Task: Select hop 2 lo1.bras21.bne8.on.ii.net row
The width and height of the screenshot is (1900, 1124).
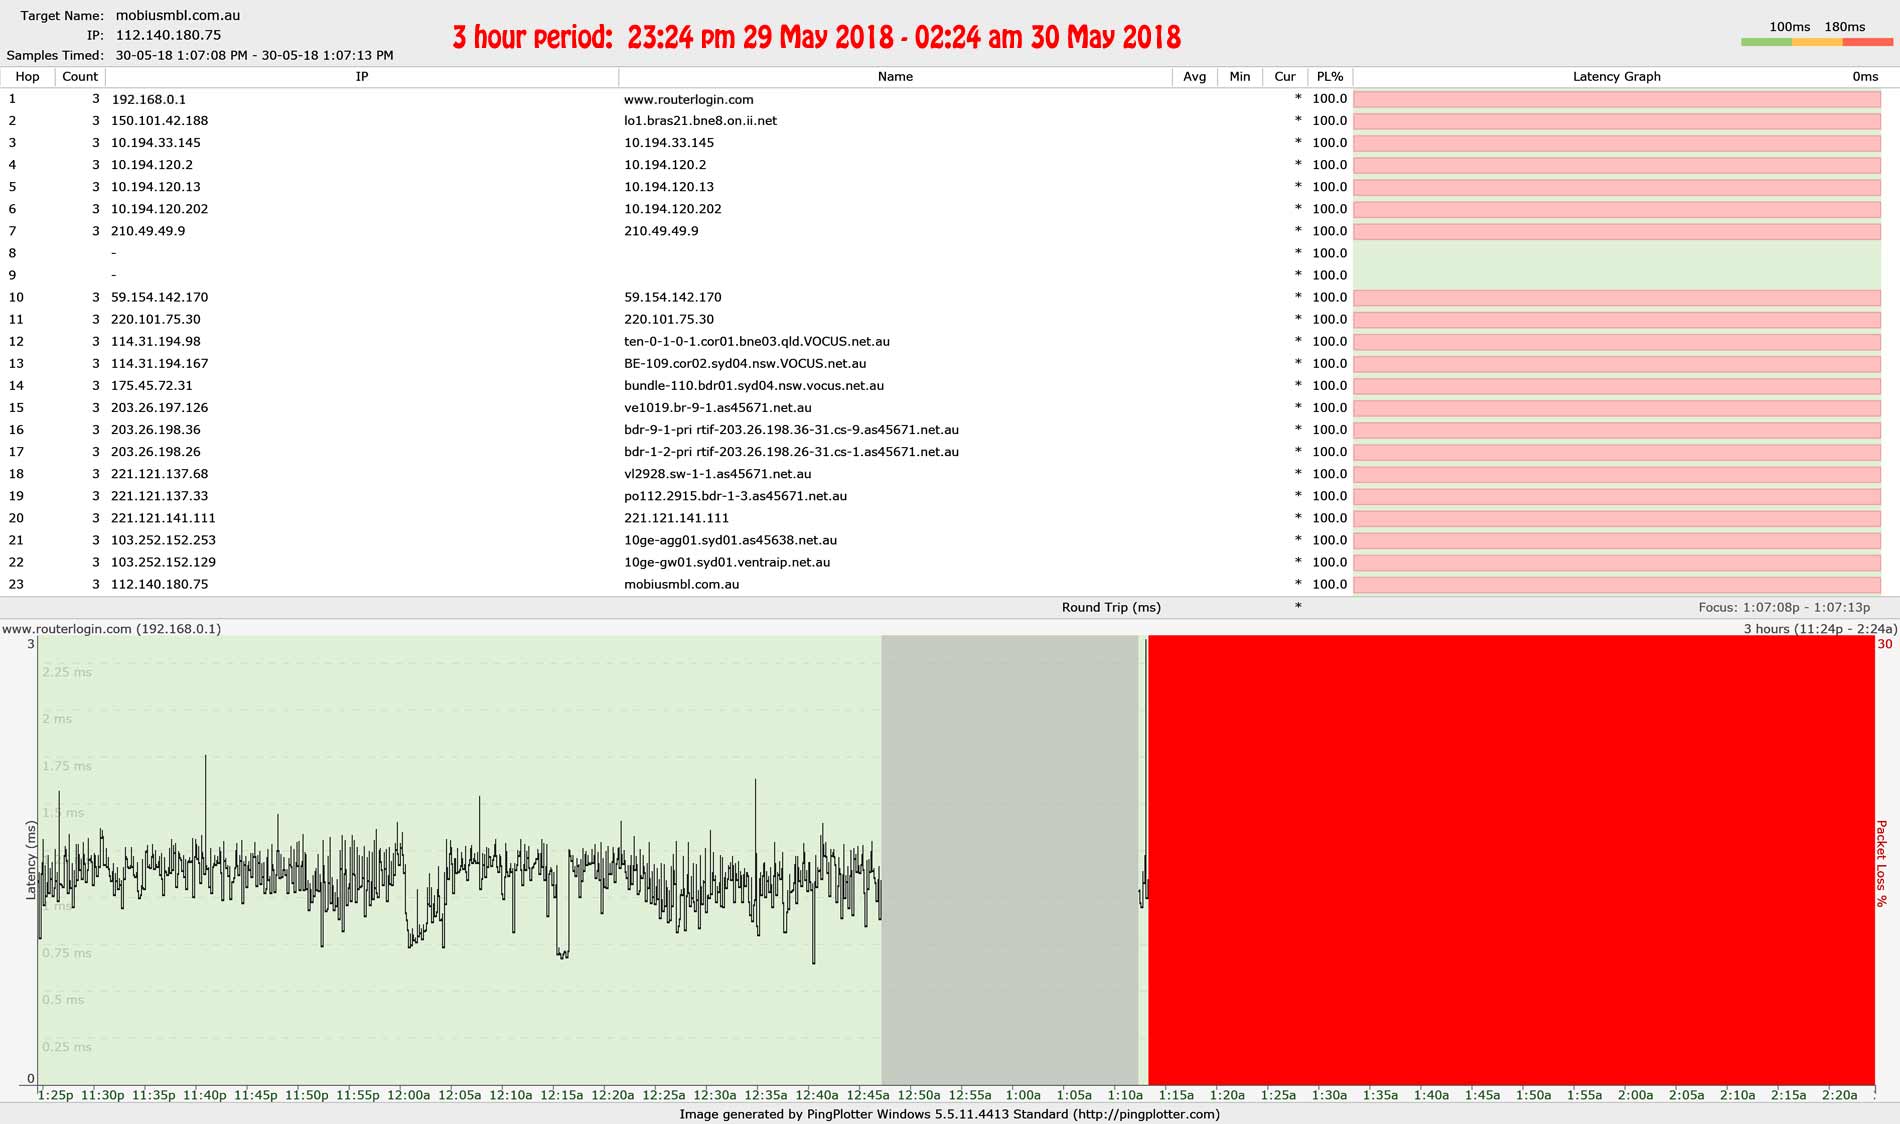Action: click(x=700, y=121)
